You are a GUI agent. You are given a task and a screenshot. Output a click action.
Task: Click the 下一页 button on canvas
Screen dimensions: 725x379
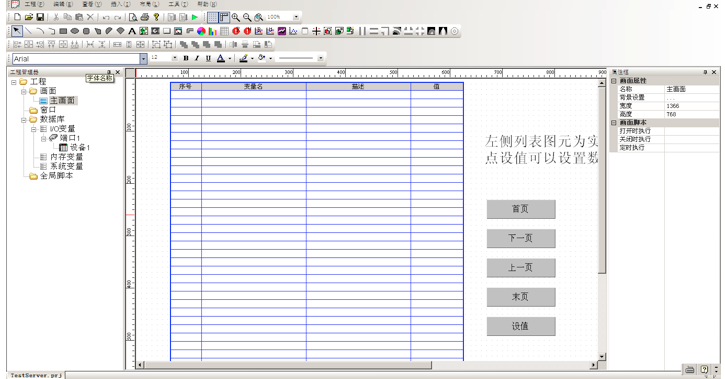pos(521,238)
